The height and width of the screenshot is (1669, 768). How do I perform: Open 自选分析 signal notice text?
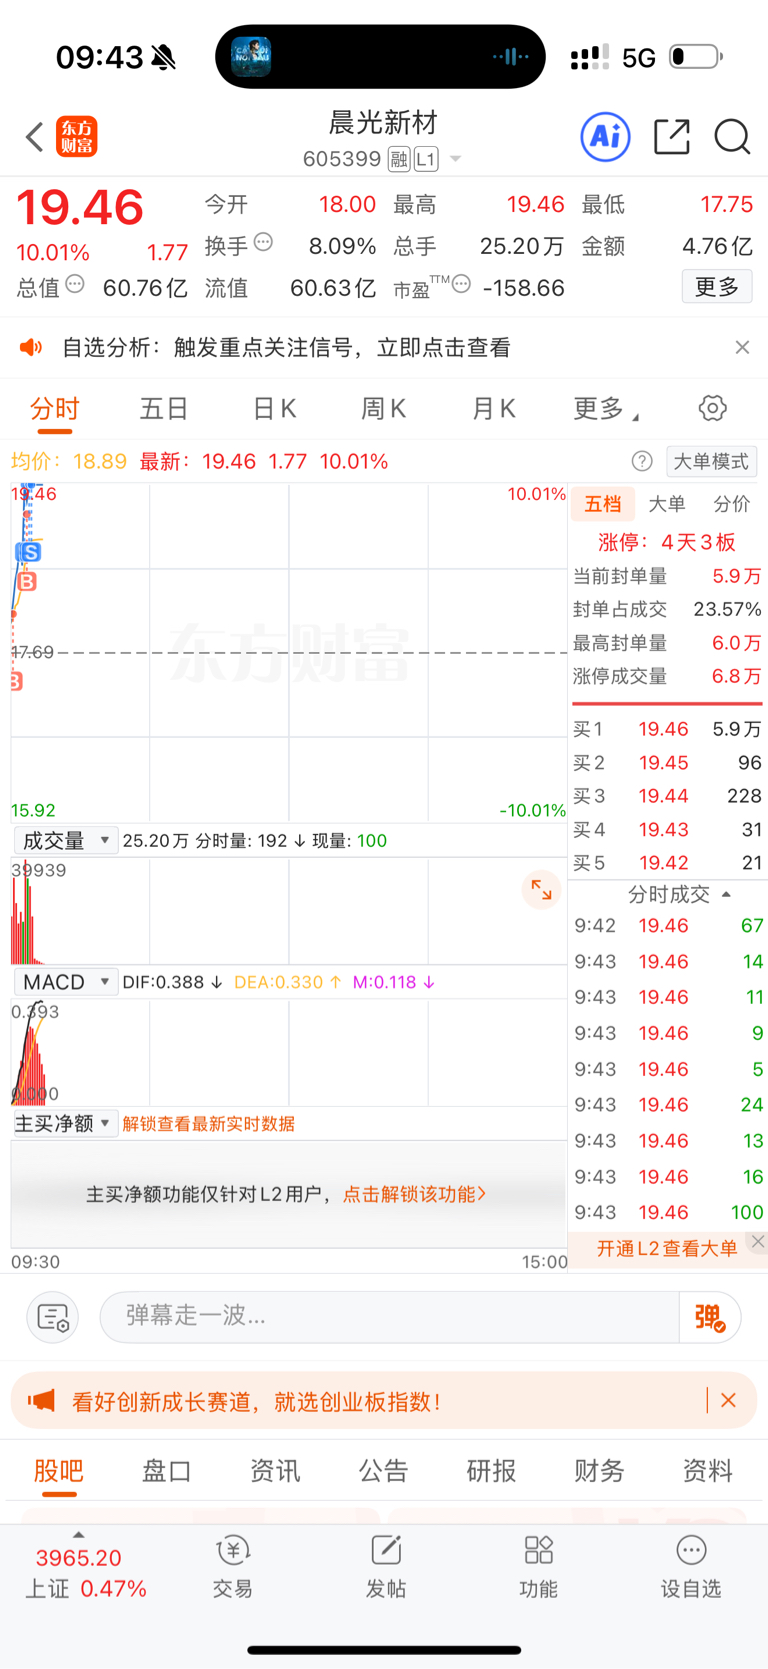click(x=286, y=347)
